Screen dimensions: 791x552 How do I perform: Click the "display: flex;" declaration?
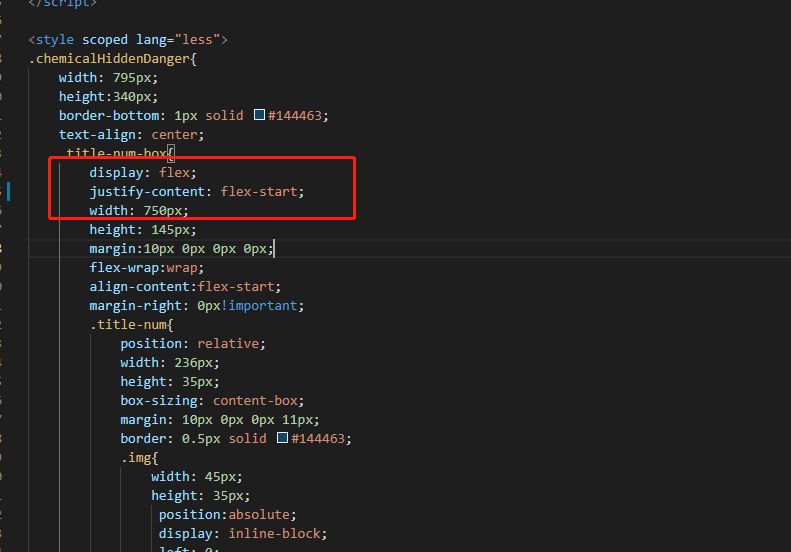(x=143, y=173)
